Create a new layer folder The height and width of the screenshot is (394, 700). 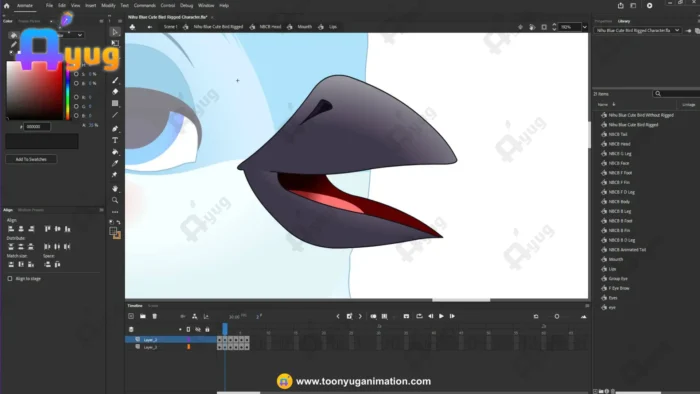pos(143,316)
